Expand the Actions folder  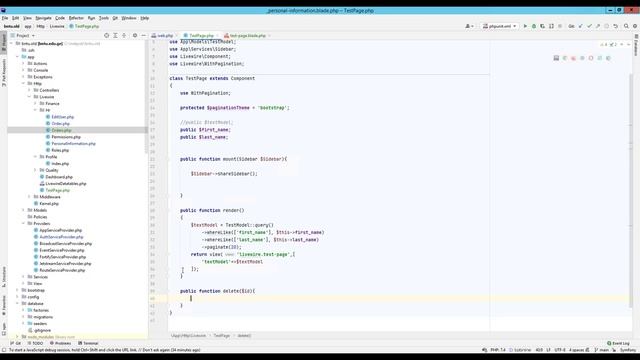[x=23, y=64]
